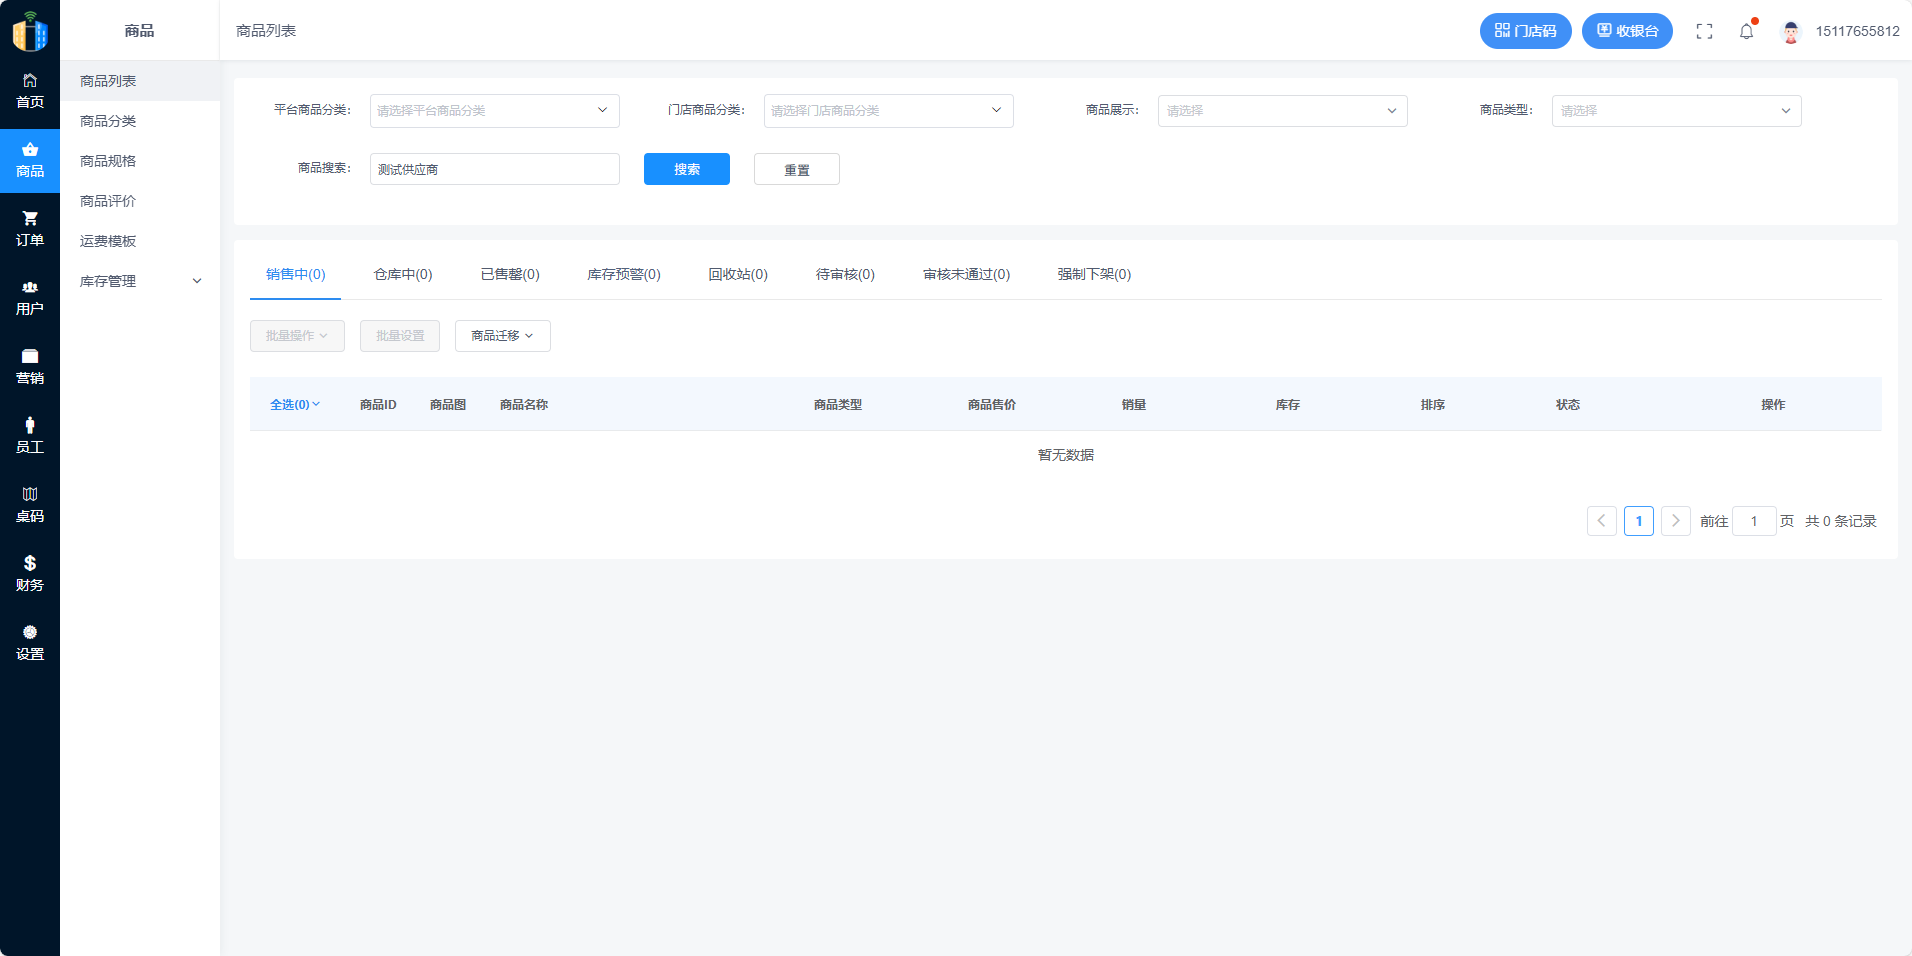Expand the 平台商品分类 dropdown
This screenshot has width=1912, height=956.
(494, 111)
